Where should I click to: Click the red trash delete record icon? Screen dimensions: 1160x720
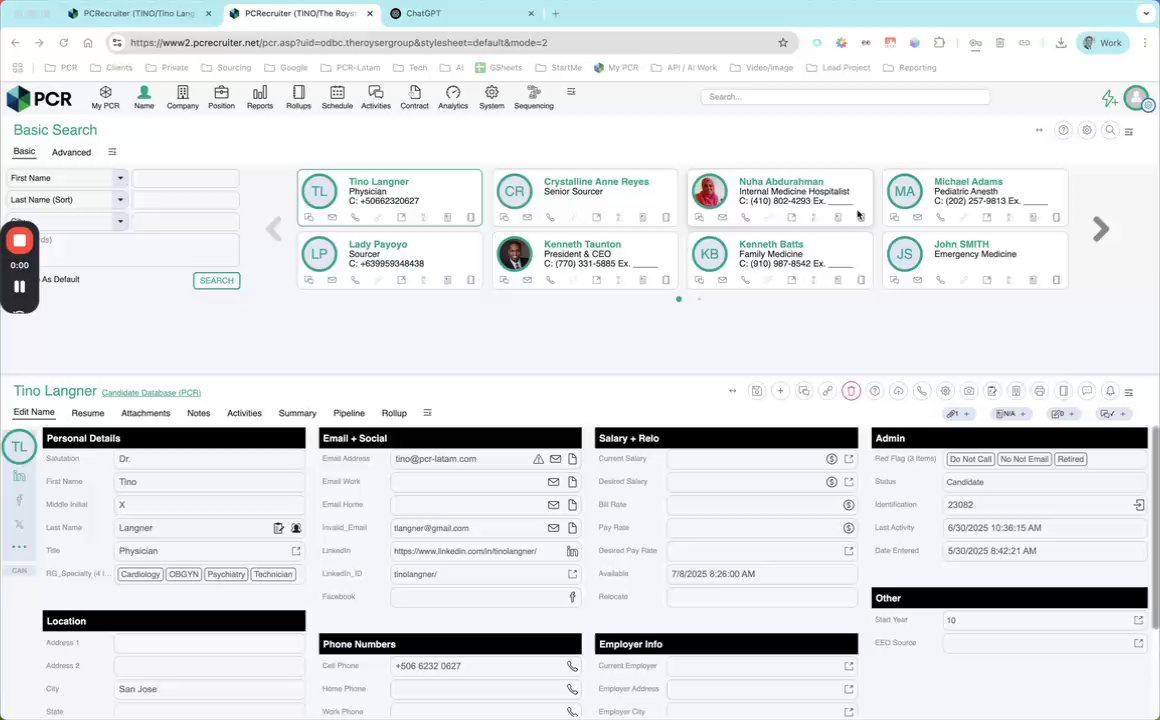coord(851,391)
